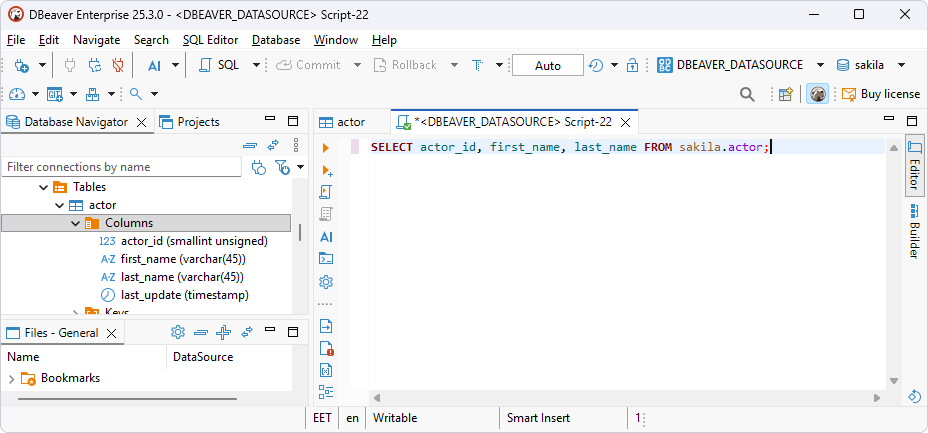This screenshot has height=433, width=928.
Task: Toggle the DBeaver perspective beaver icon
Action: point(817,94)
